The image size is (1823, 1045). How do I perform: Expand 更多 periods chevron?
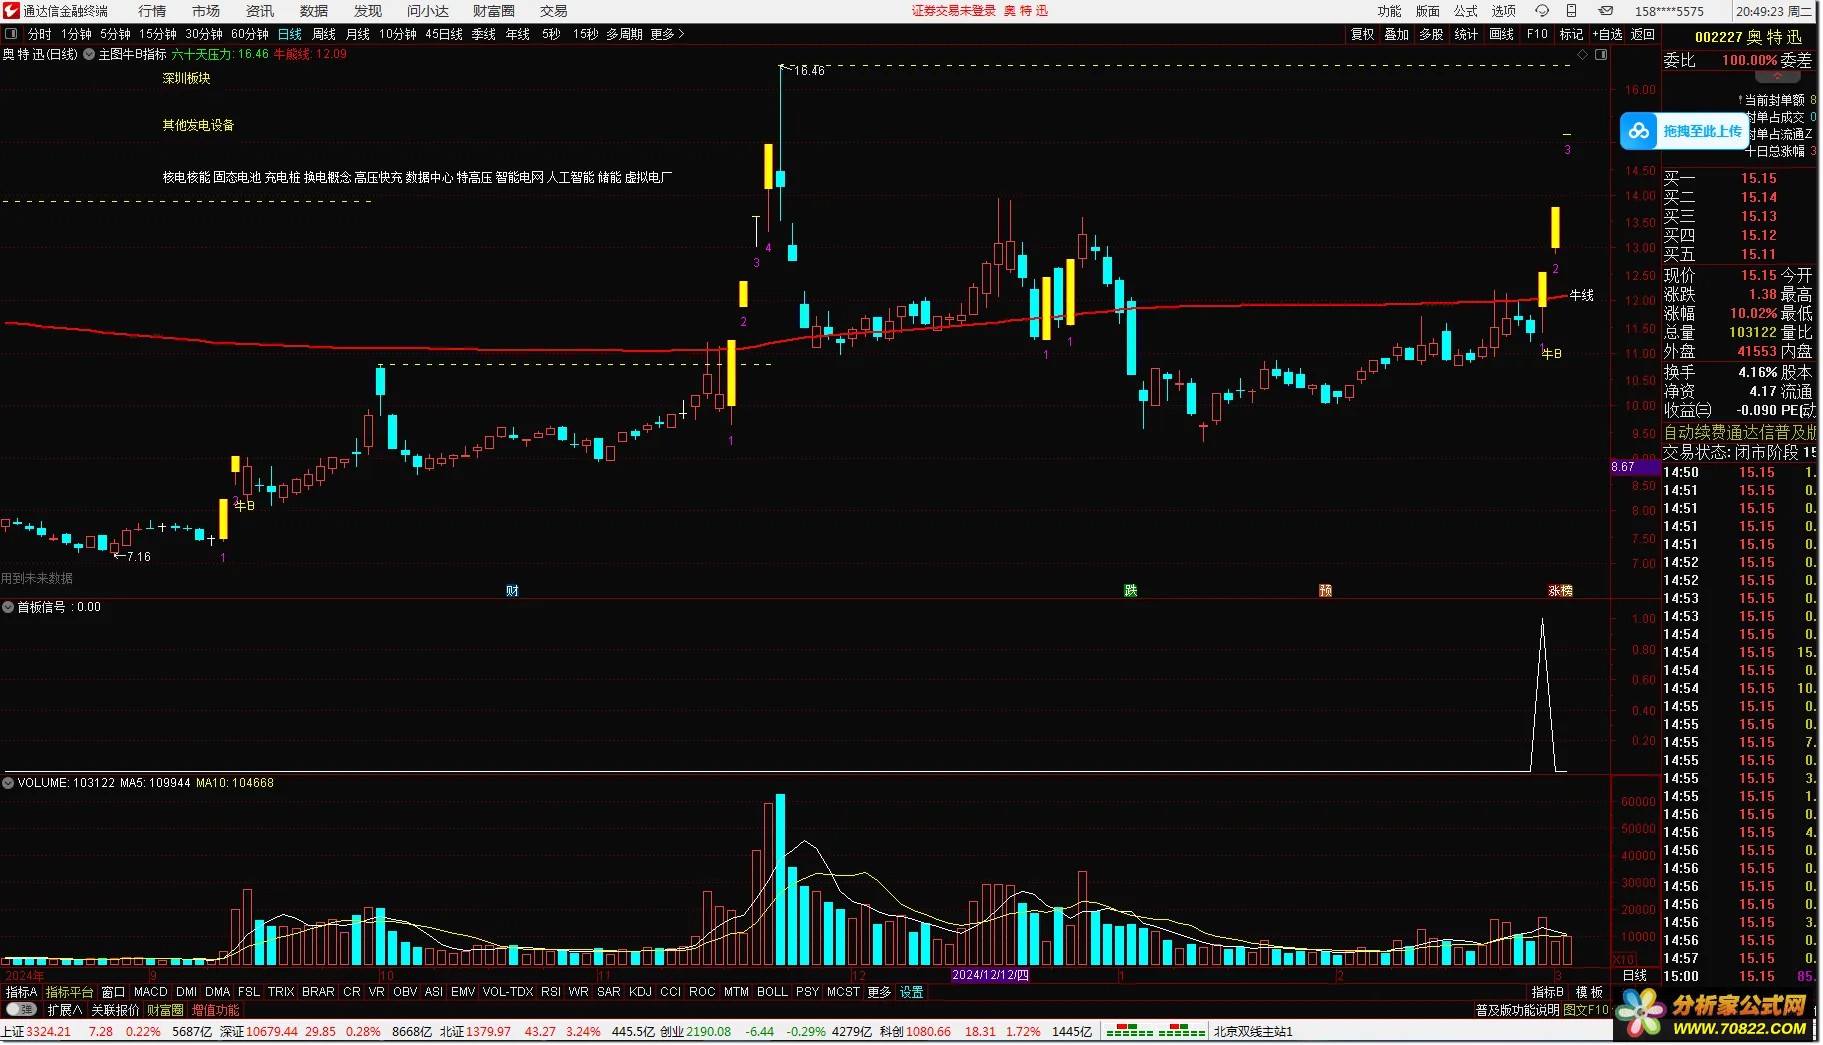click(668, 34)
